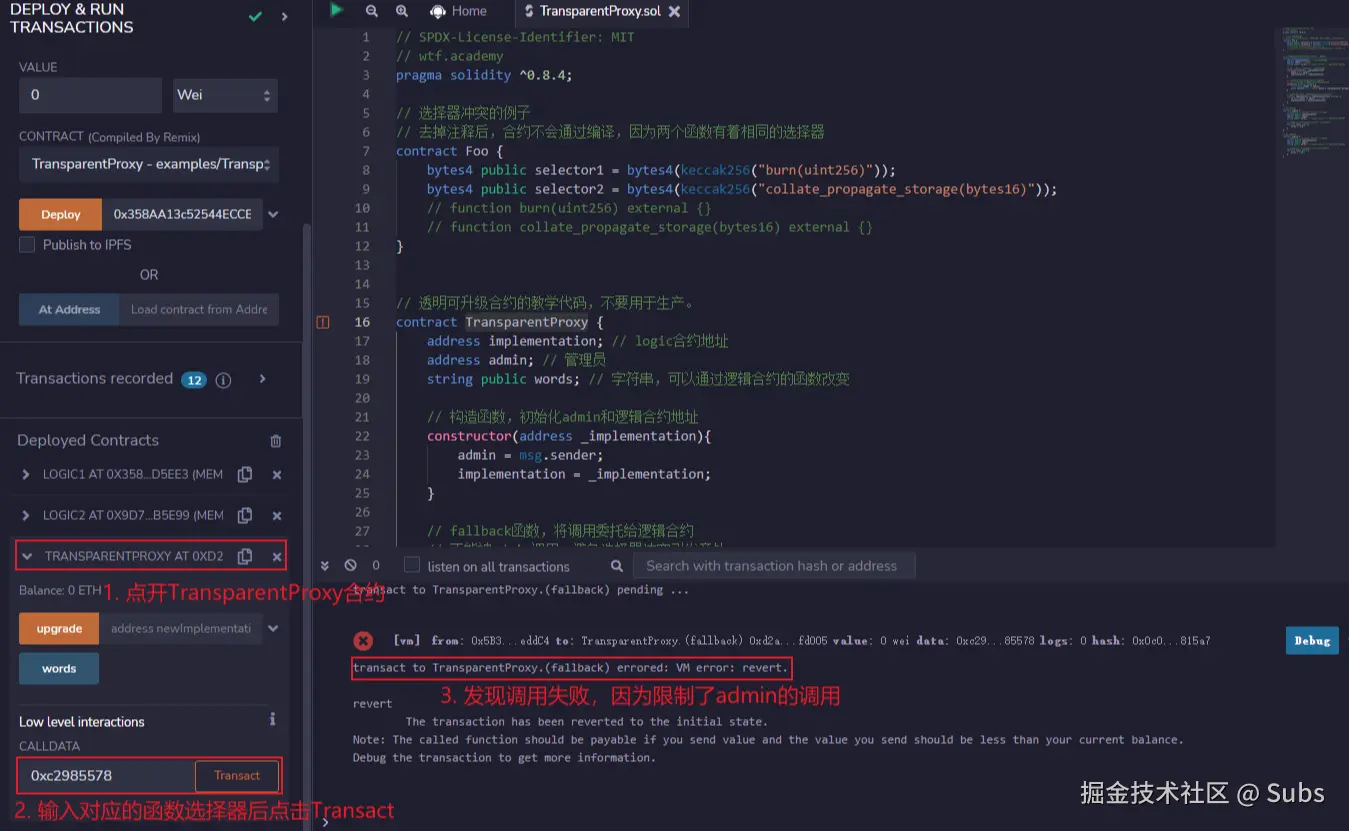Collapse the terminal with the double chevron
Viewport: 1349px width, 831px height.
point(324,565)
